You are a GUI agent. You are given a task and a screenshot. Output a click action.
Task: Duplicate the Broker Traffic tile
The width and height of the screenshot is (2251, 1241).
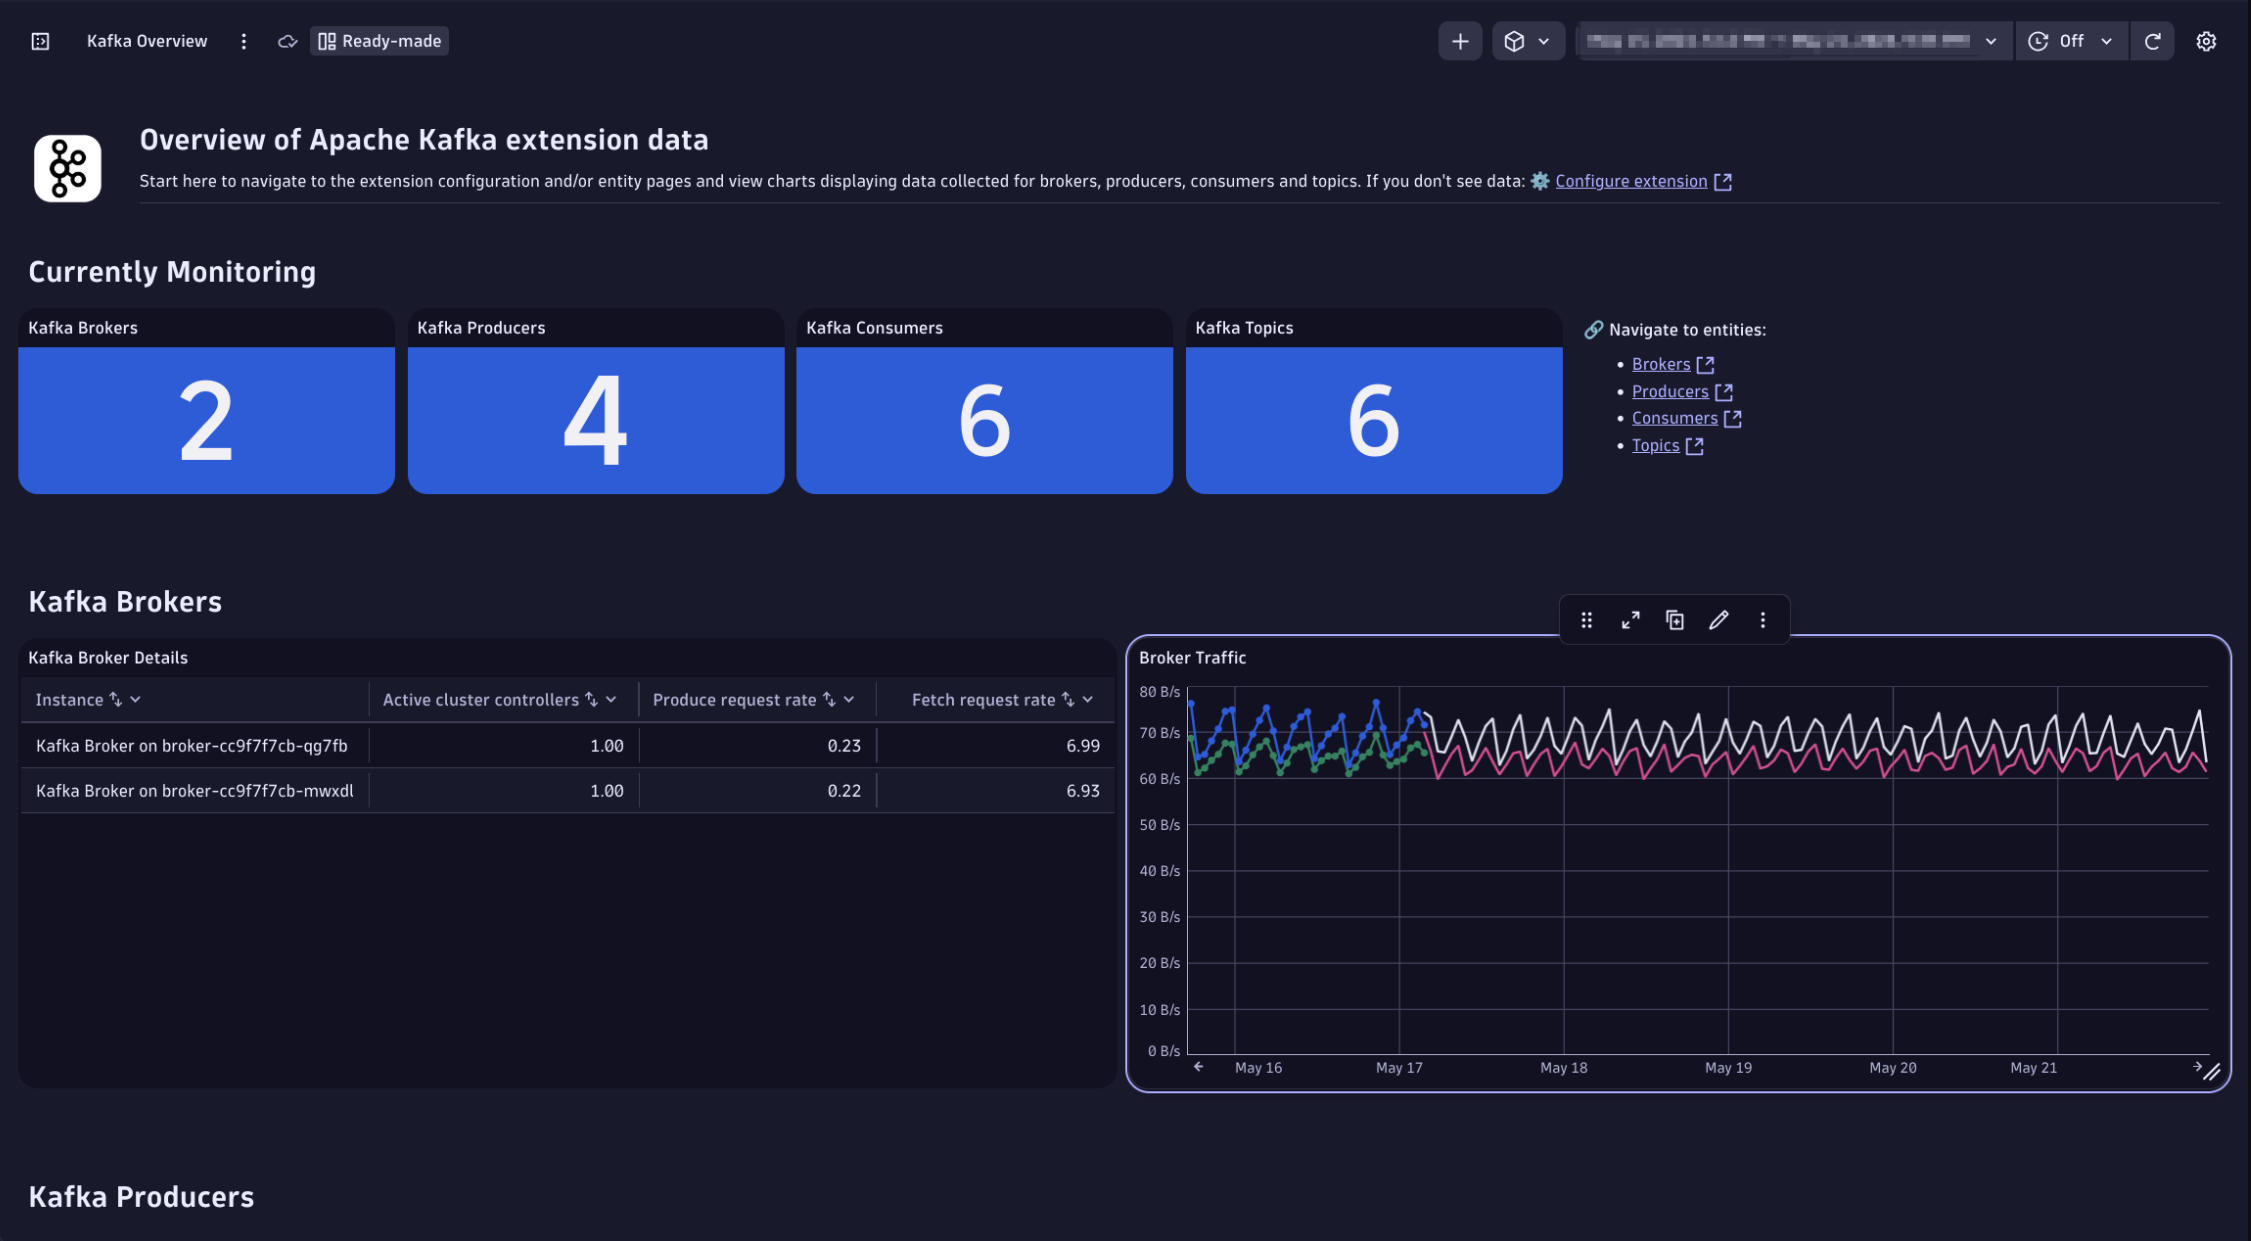1674,620
